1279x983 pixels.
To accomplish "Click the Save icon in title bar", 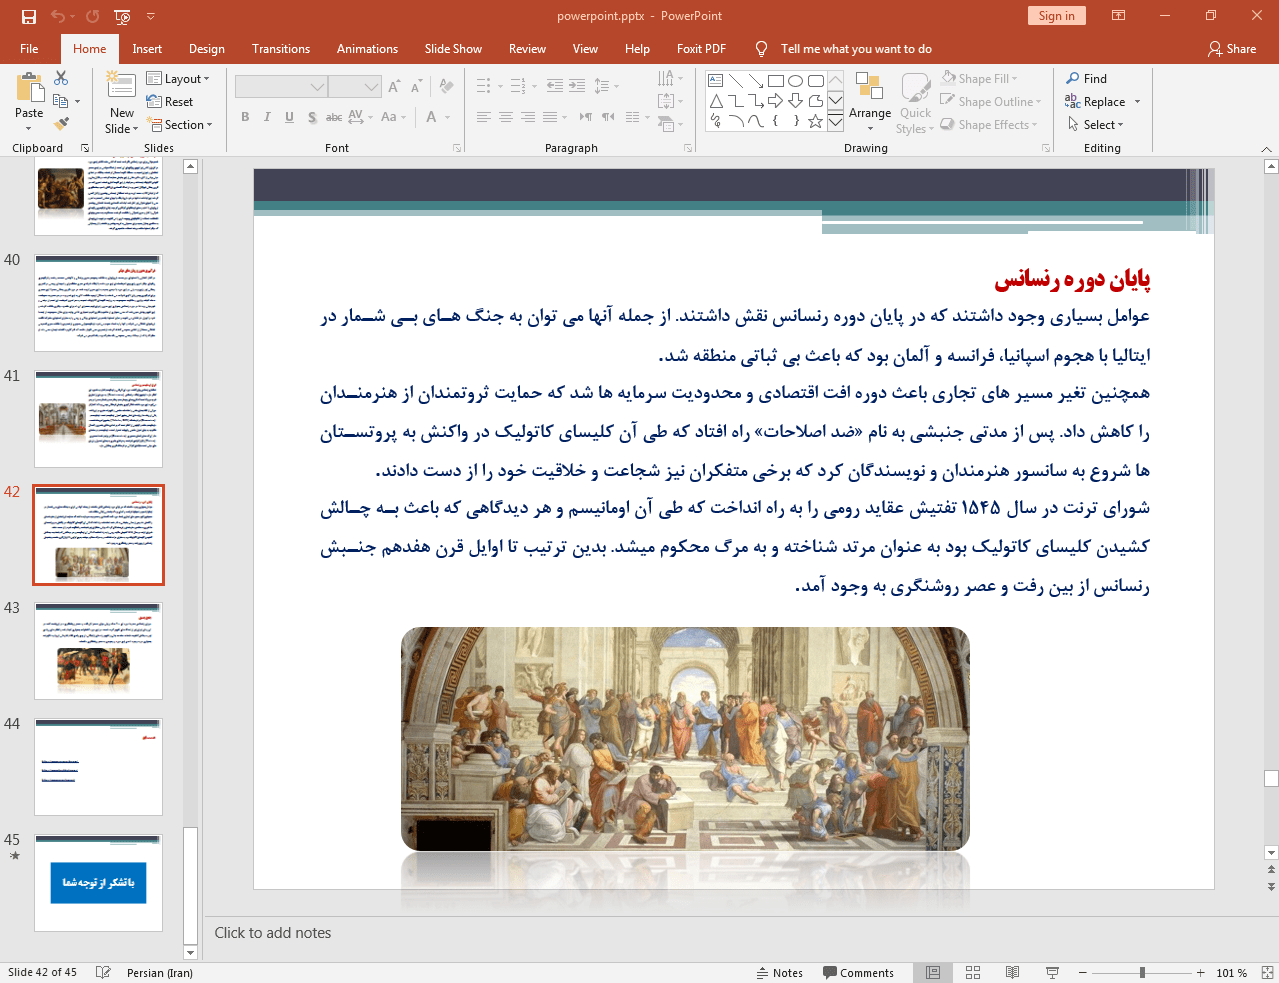I will pos(29,16).
